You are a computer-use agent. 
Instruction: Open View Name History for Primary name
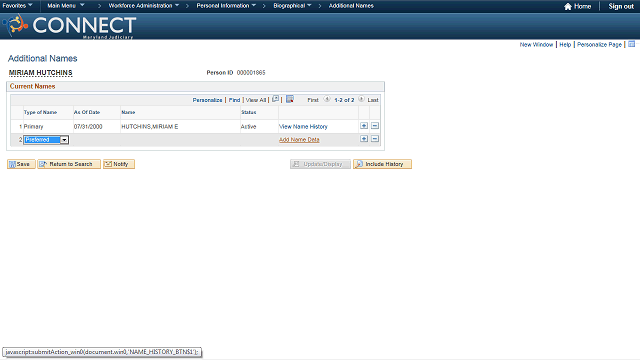tap(303, 127)
